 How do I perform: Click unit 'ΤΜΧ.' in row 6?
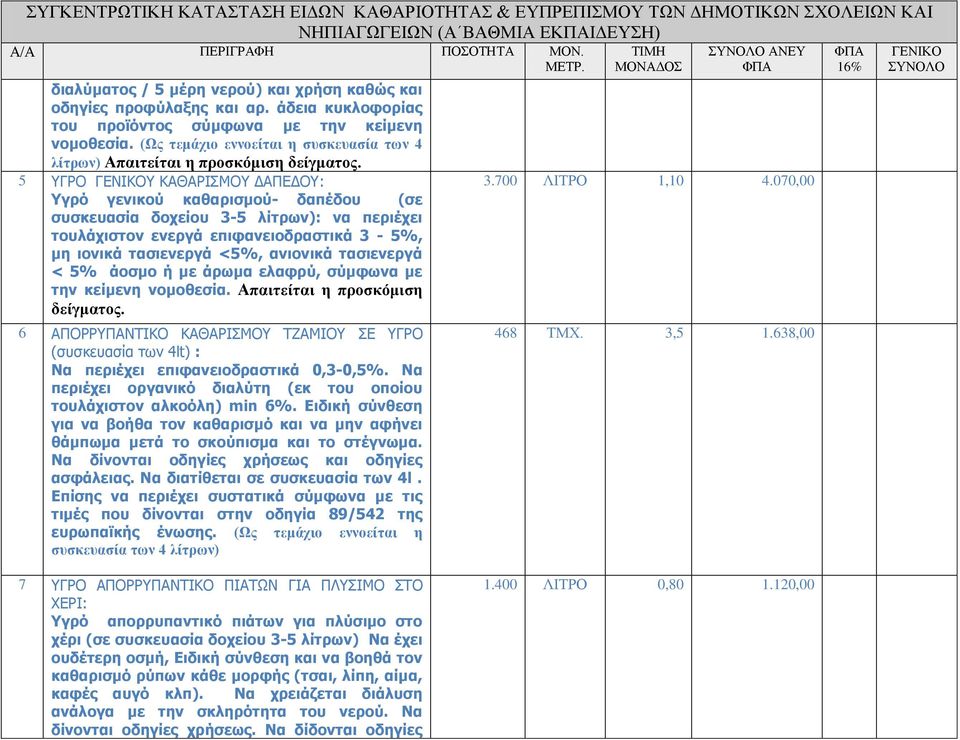point(564,333)
